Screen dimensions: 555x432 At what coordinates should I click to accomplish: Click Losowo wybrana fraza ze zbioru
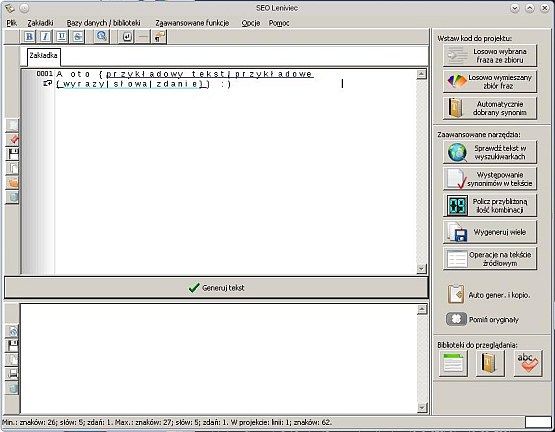(x=490, y=56)
